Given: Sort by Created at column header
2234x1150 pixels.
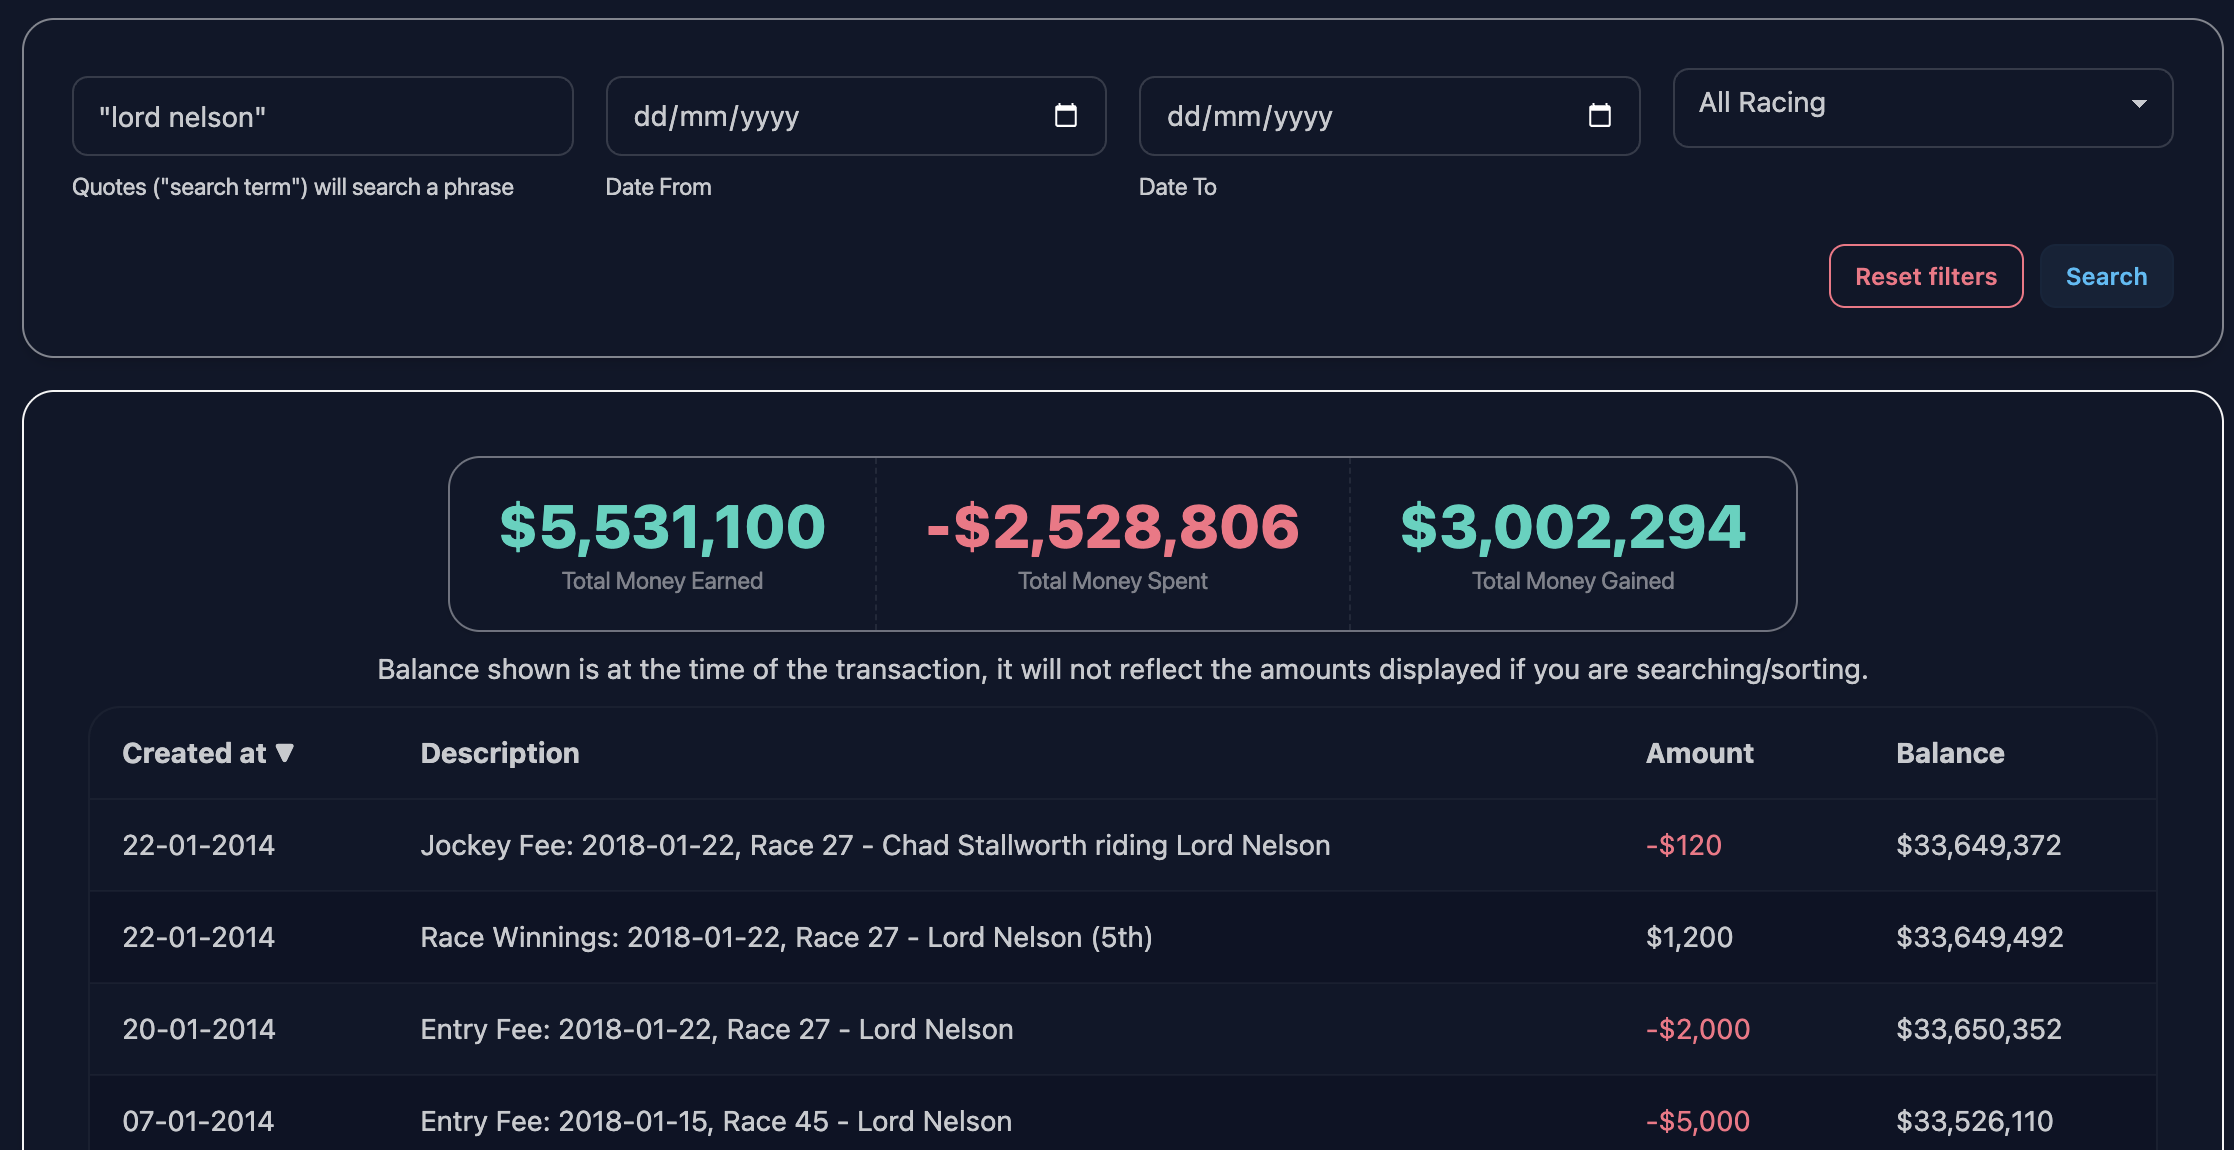Looking at the screenshot, I should 194,753.
